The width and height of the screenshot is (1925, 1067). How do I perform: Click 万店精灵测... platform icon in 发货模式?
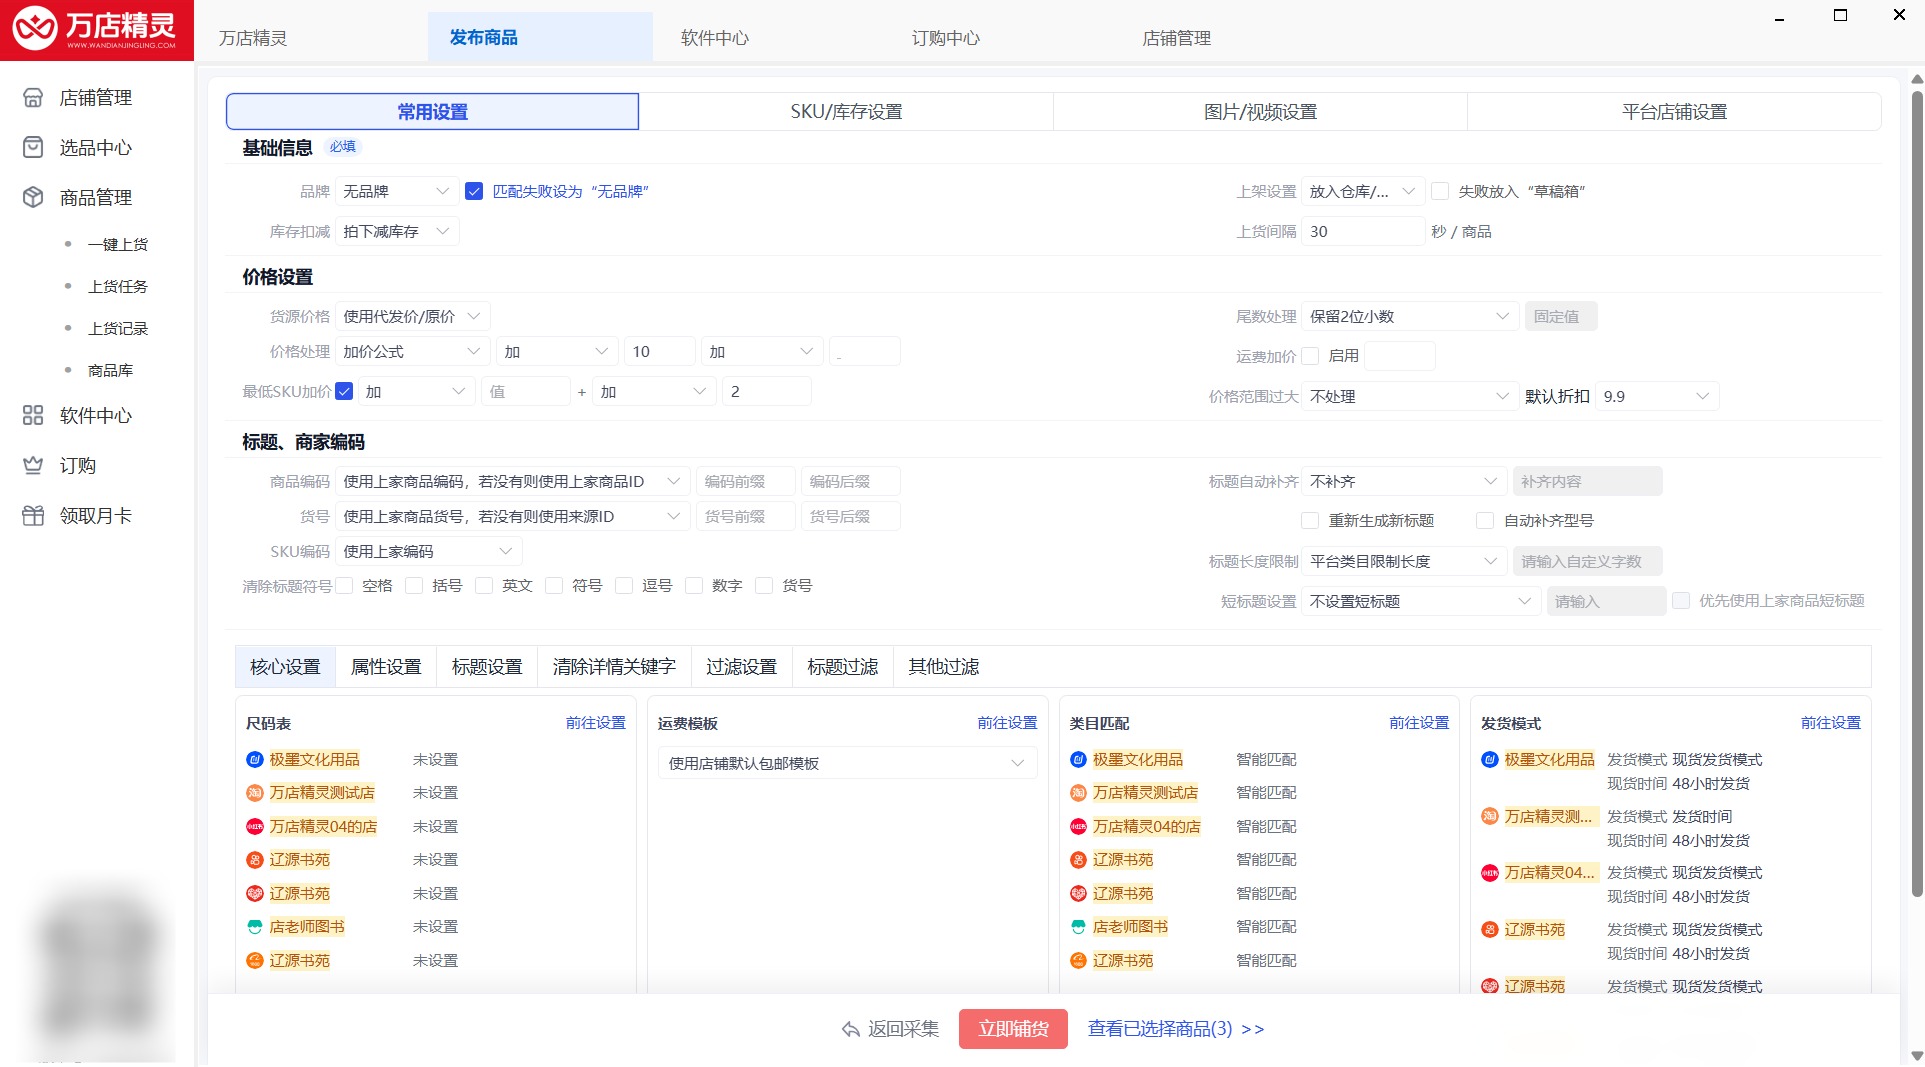(x=1490, y=816)
